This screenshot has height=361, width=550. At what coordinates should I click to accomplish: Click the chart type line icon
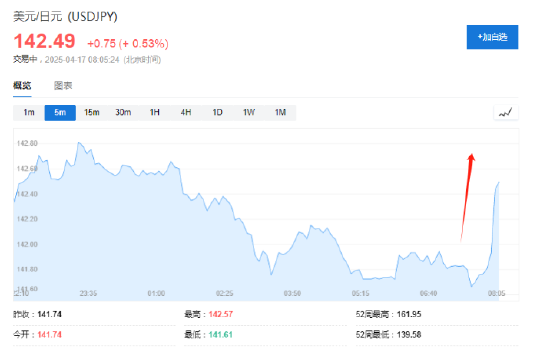coord(505,113)
